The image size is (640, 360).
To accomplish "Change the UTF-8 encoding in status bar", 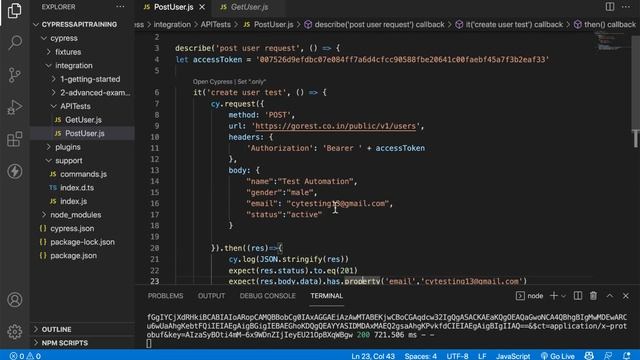I will coord(457,356).
